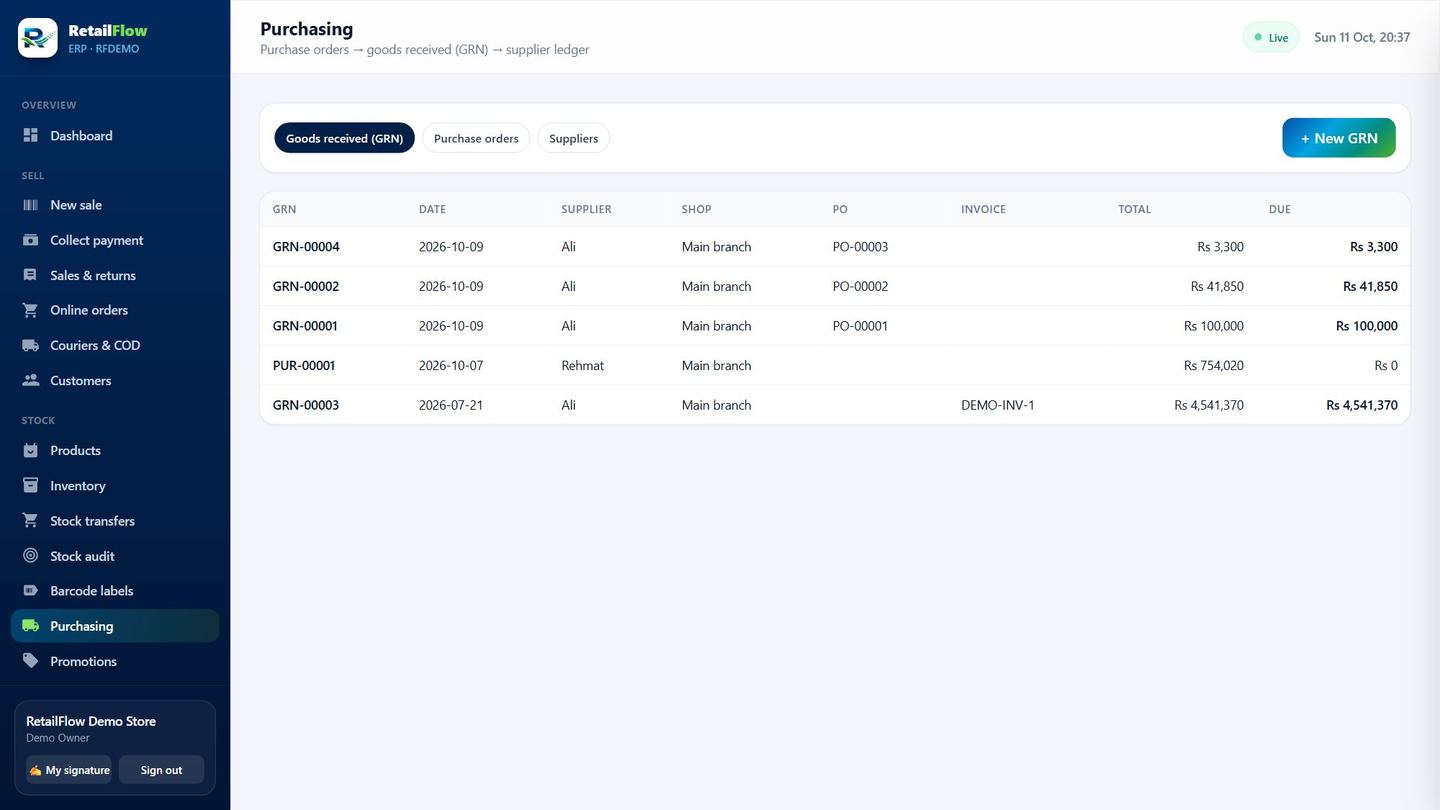Click the Stock audit target icon

31,556
